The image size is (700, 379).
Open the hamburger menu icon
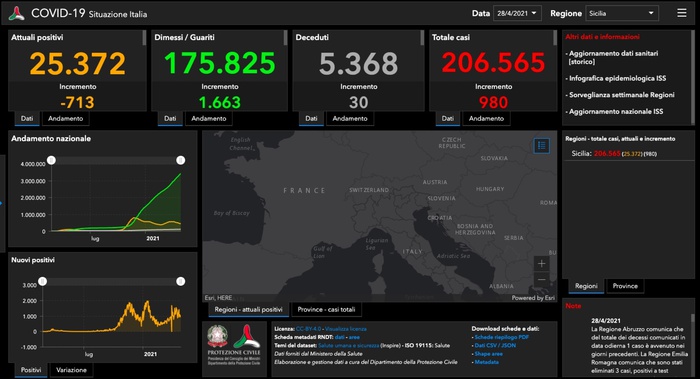[681, 13]
